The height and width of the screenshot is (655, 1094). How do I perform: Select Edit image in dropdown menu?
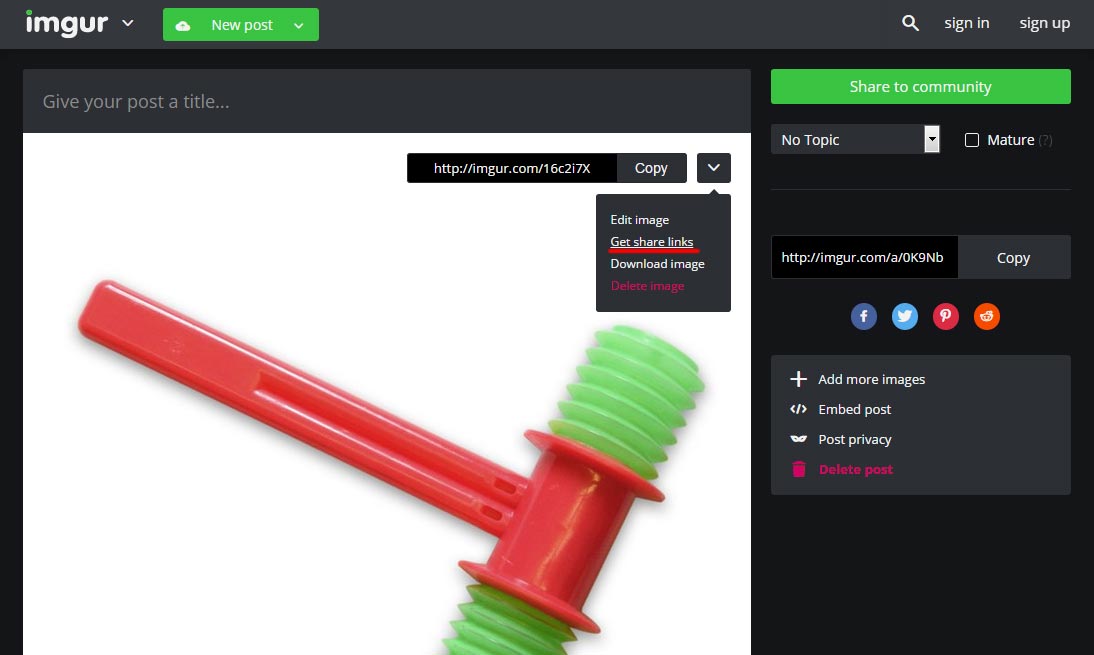pyautogui.click(x=639, y=220)
